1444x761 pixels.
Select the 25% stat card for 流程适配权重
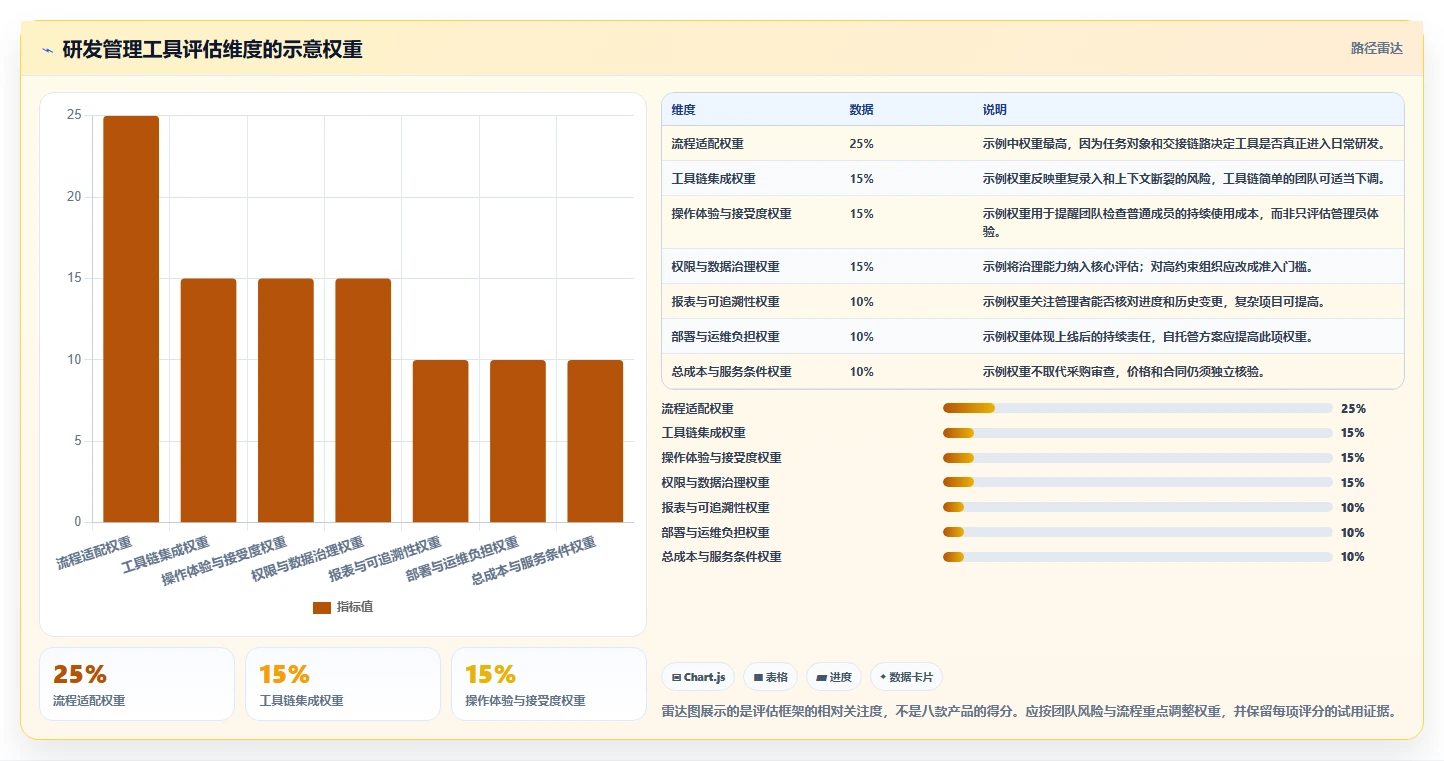[137, 684]
